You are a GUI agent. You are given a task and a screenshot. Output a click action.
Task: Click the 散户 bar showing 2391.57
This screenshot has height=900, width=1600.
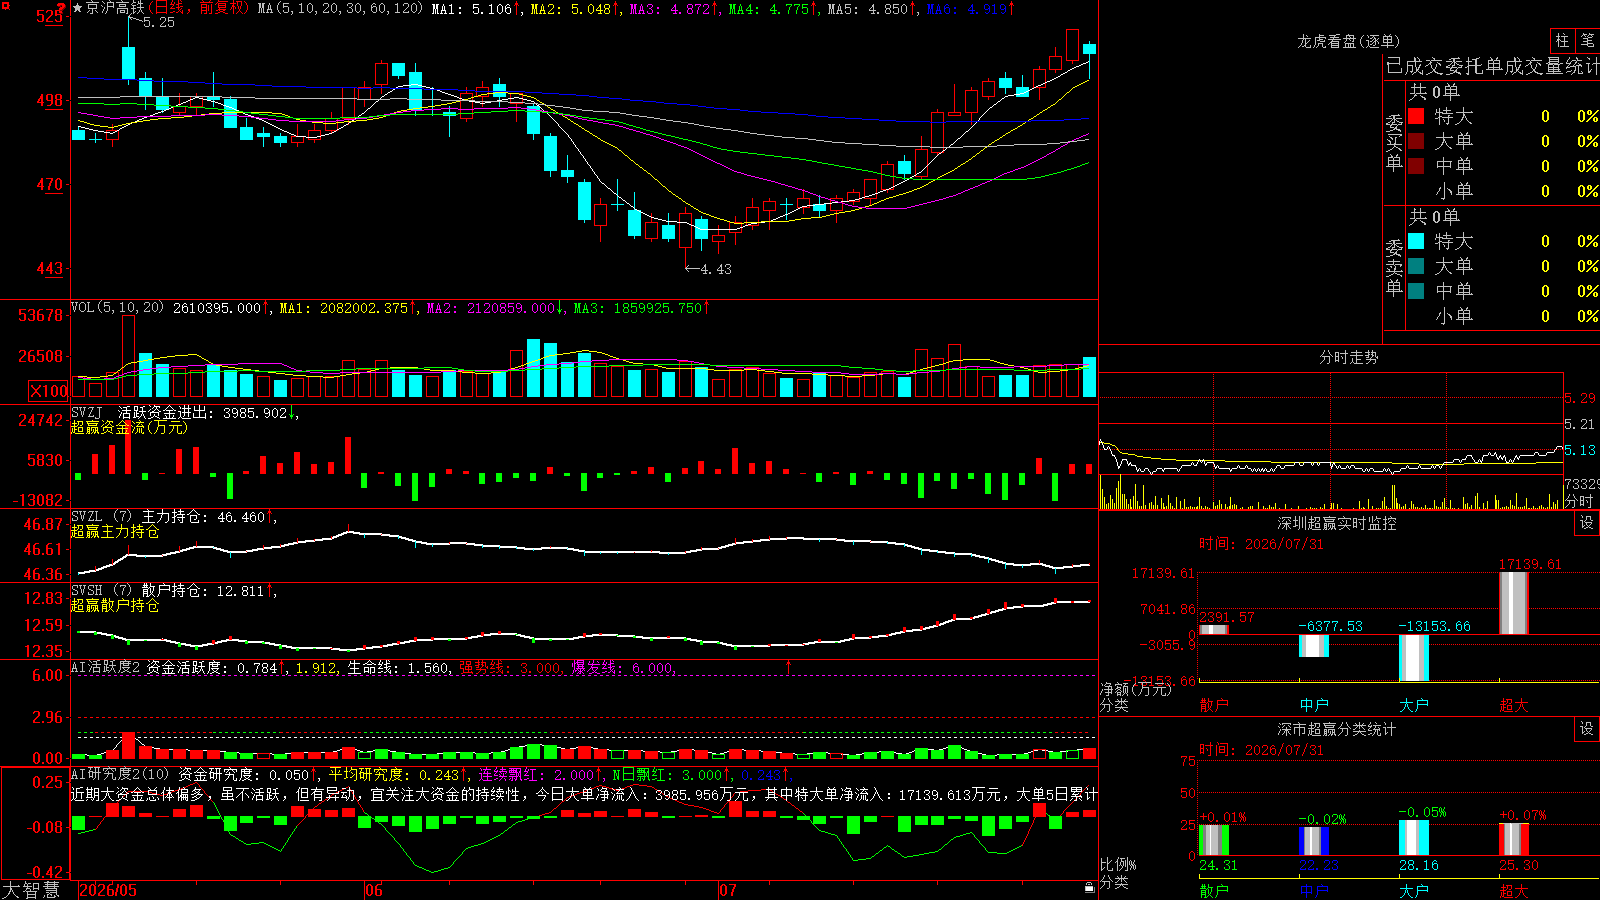tap(1214, 630)
